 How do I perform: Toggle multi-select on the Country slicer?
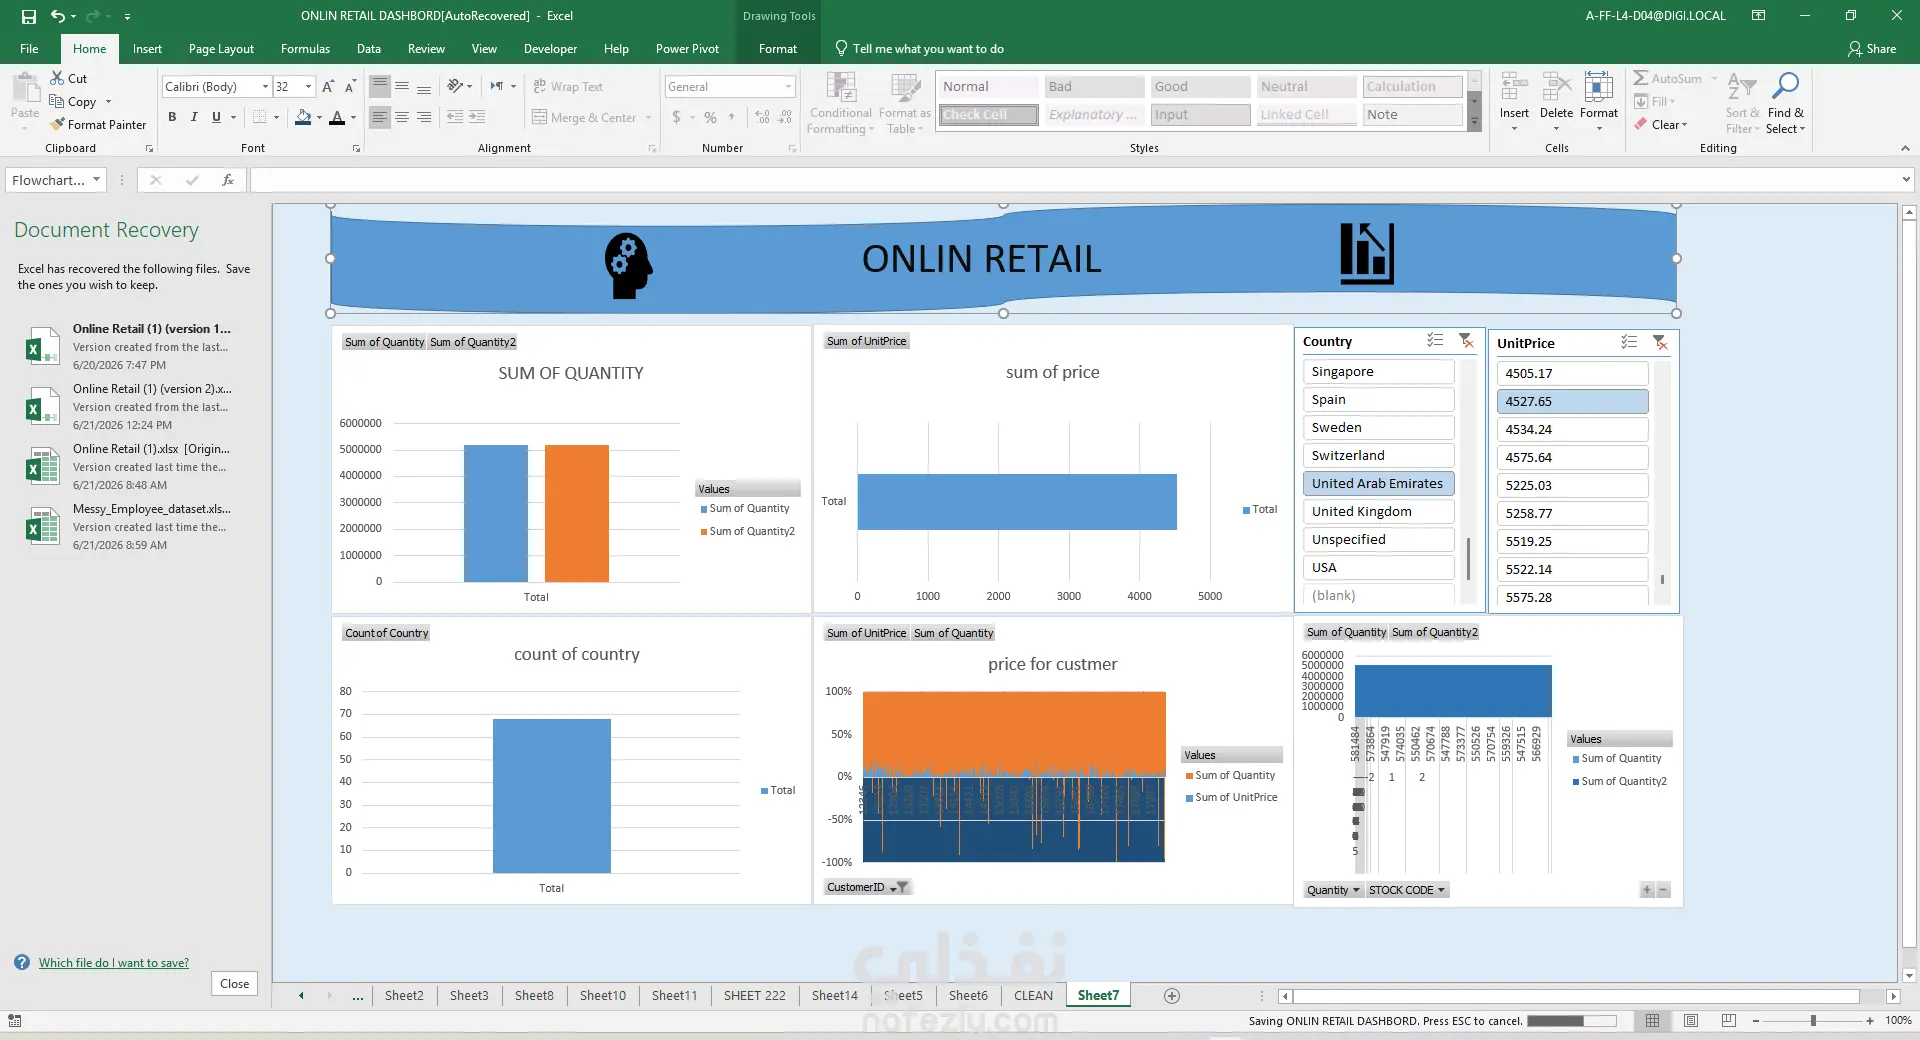point(1436,341)
